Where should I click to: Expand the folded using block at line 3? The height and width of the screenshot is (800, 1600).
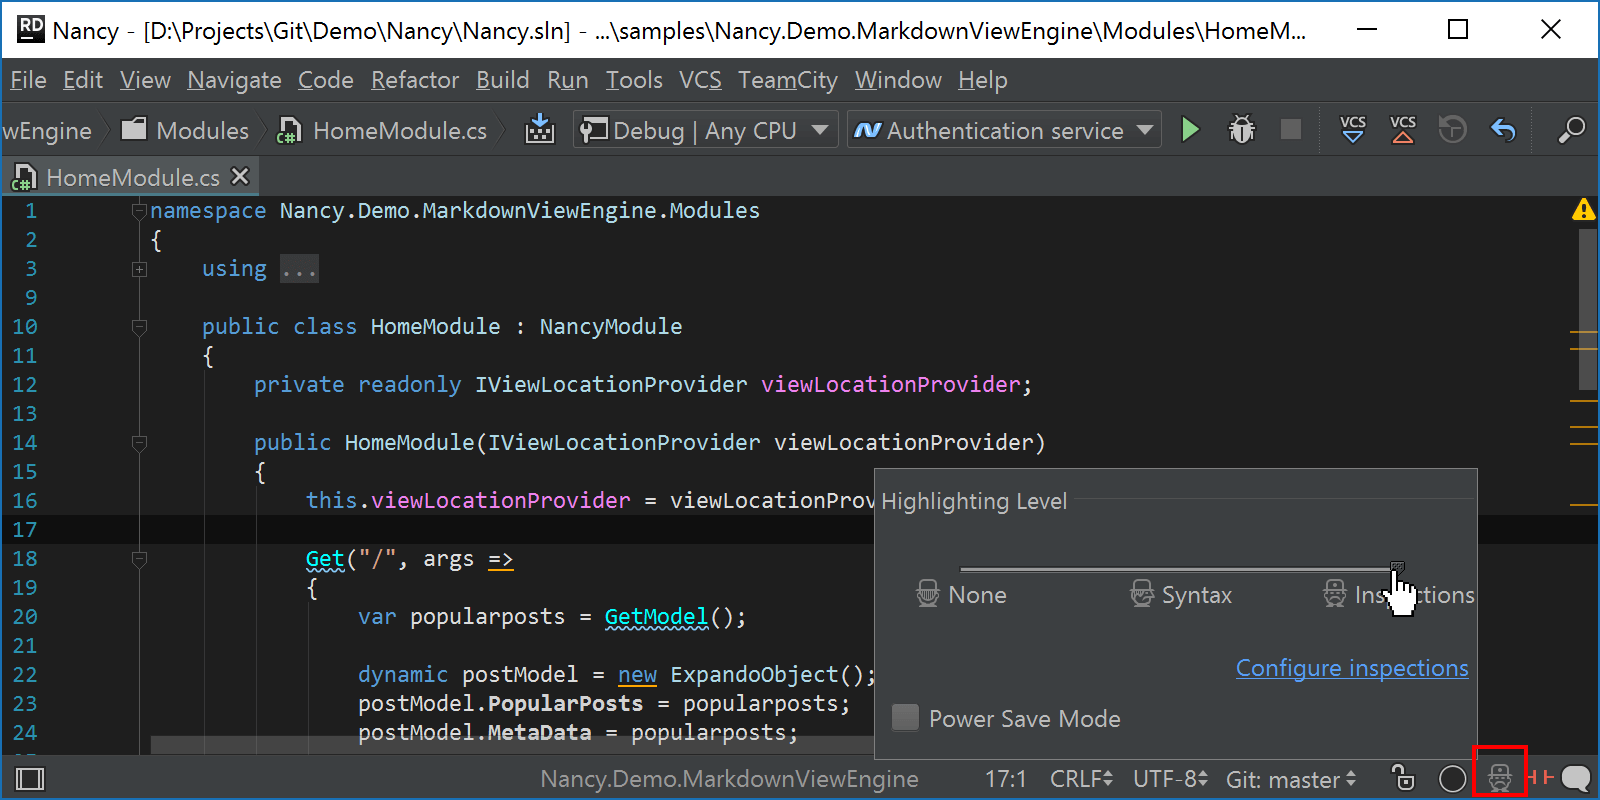point(139,269)
